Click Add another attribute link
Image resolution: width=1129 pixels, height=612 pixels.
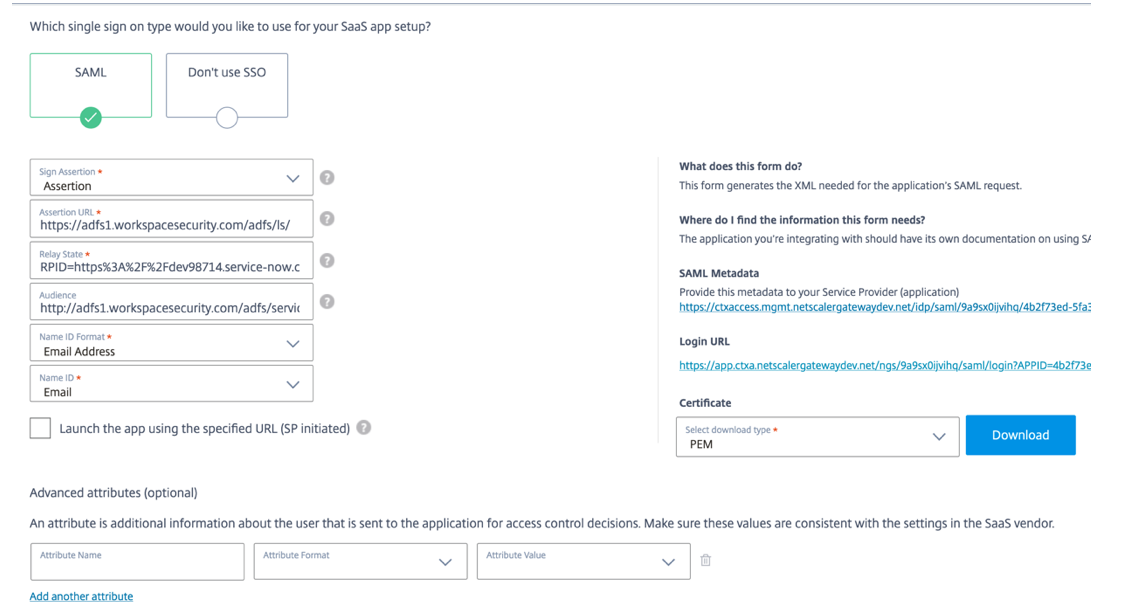81,597
